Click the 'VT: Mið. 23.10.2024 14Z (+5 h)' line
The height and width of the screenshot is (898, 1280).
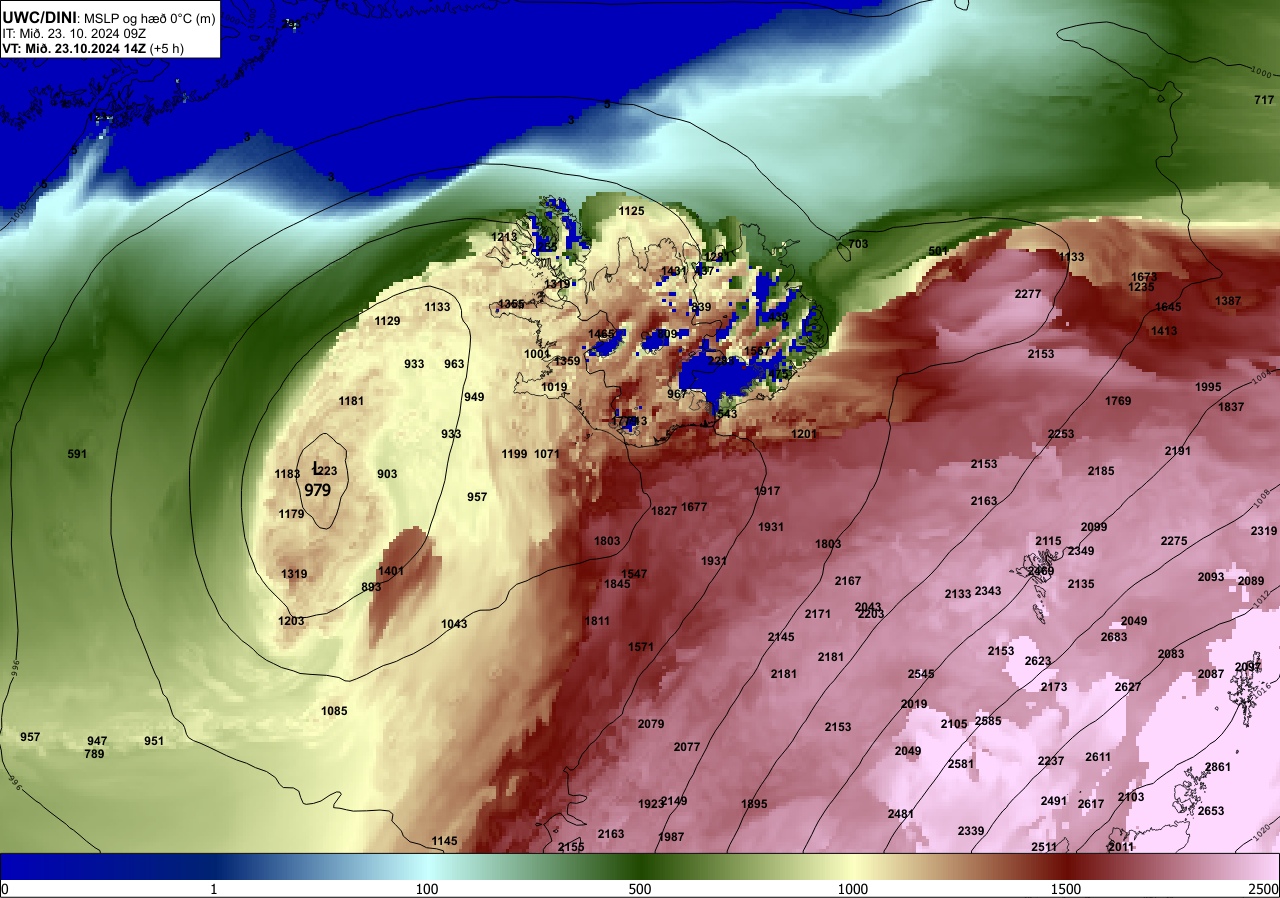pyautogui.click(x=93, y=47)
